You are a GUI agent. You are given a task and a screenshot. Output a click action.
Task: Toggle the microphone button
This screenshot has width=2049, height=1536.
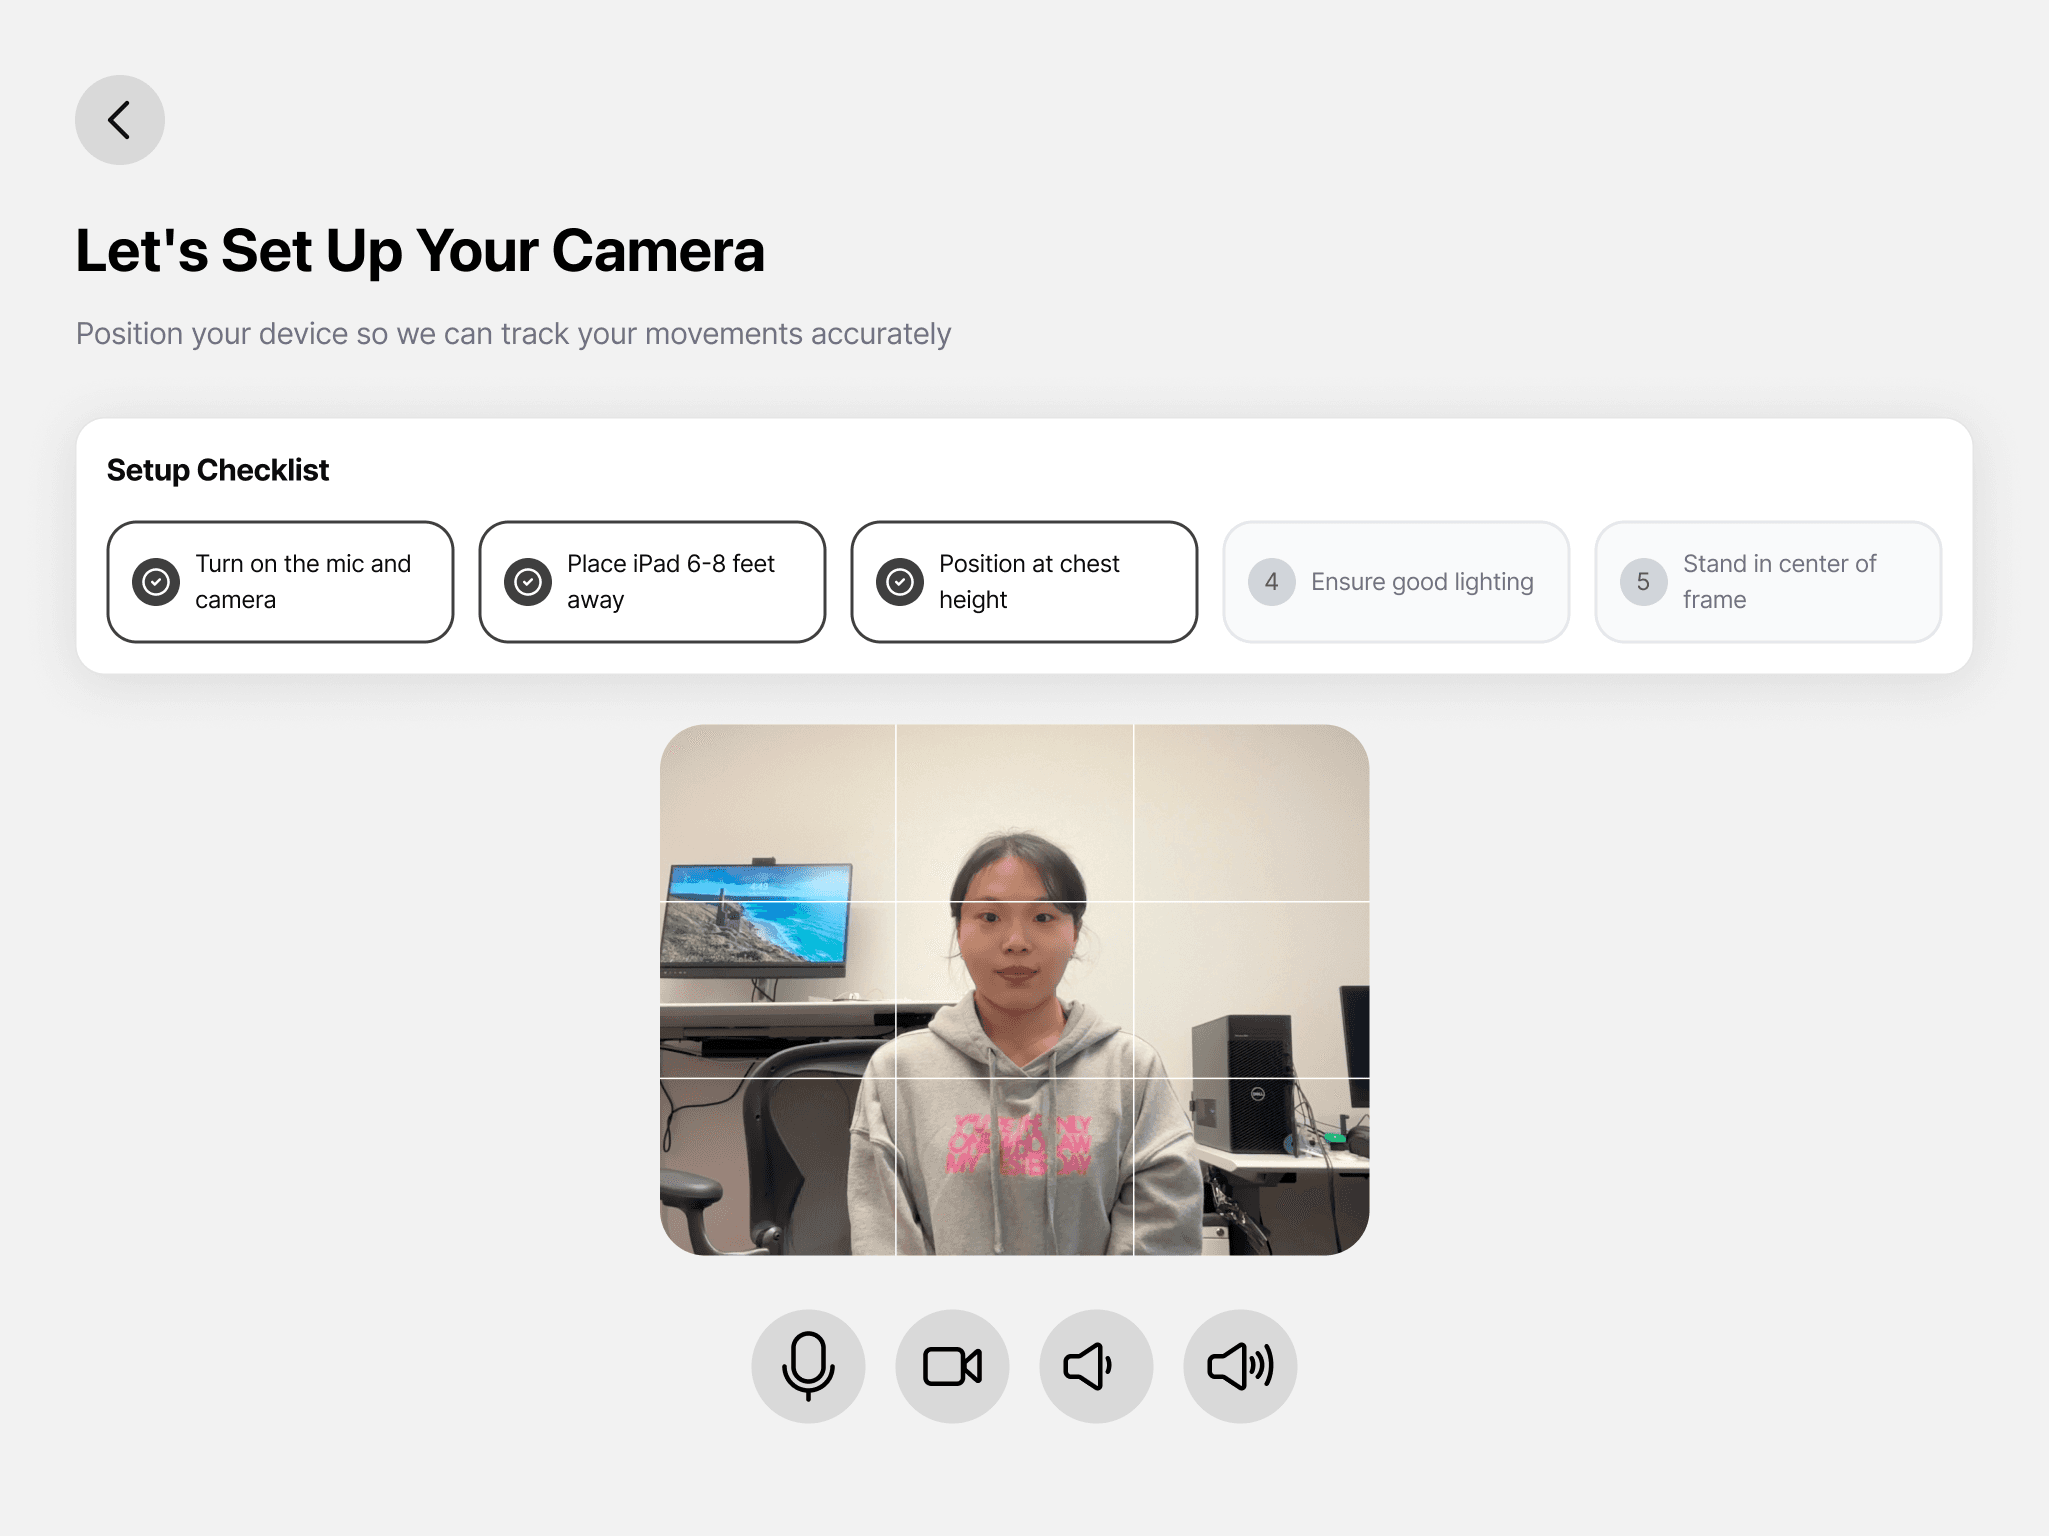808,1366
